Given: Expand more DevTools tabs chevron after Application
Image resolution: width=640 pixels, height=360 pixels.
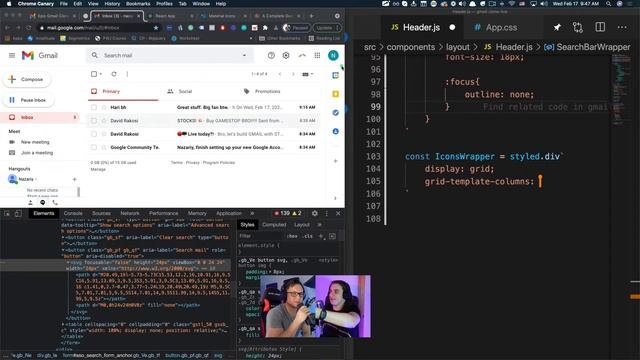Looking at the screenshot, I should click(x=252, y=213).
